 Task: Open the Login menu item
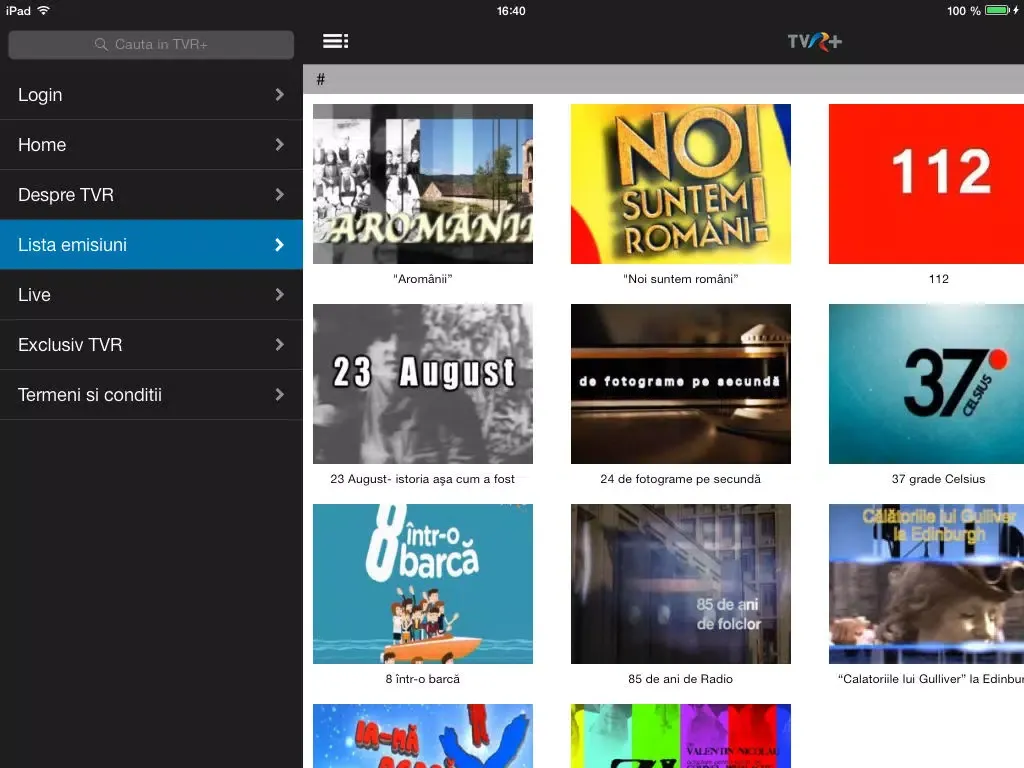point(152,95)
